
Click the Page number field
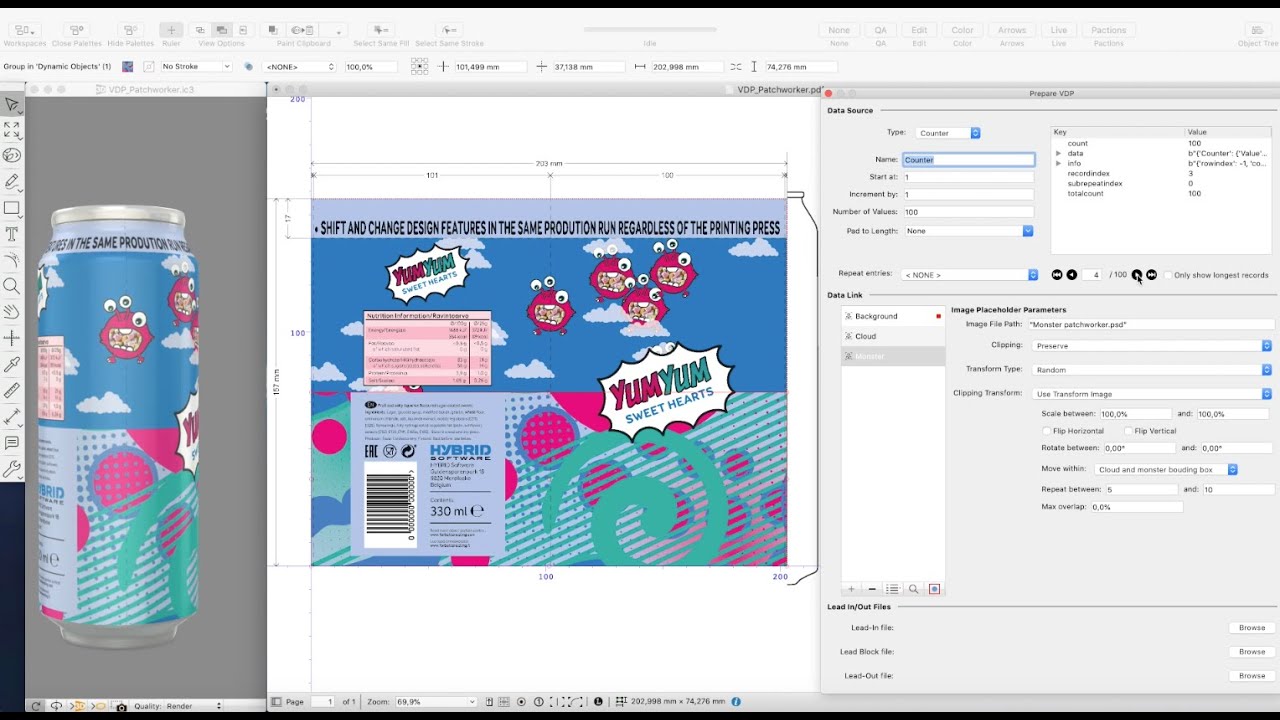[322, 702]
